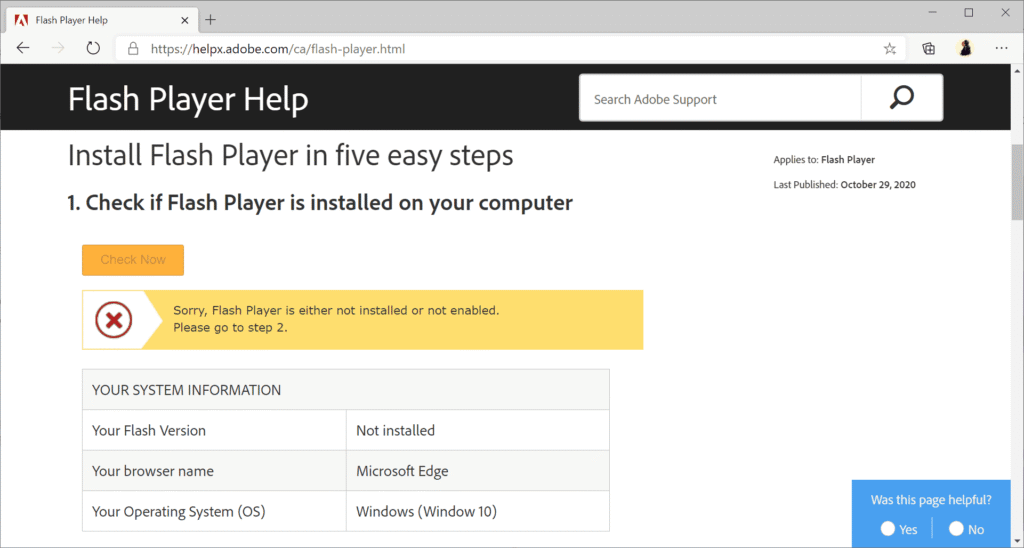This screenshot has width=1024, height=548.
Task: Click 'Install Flash Player in five easy steps'
Action: pos(291,156)
